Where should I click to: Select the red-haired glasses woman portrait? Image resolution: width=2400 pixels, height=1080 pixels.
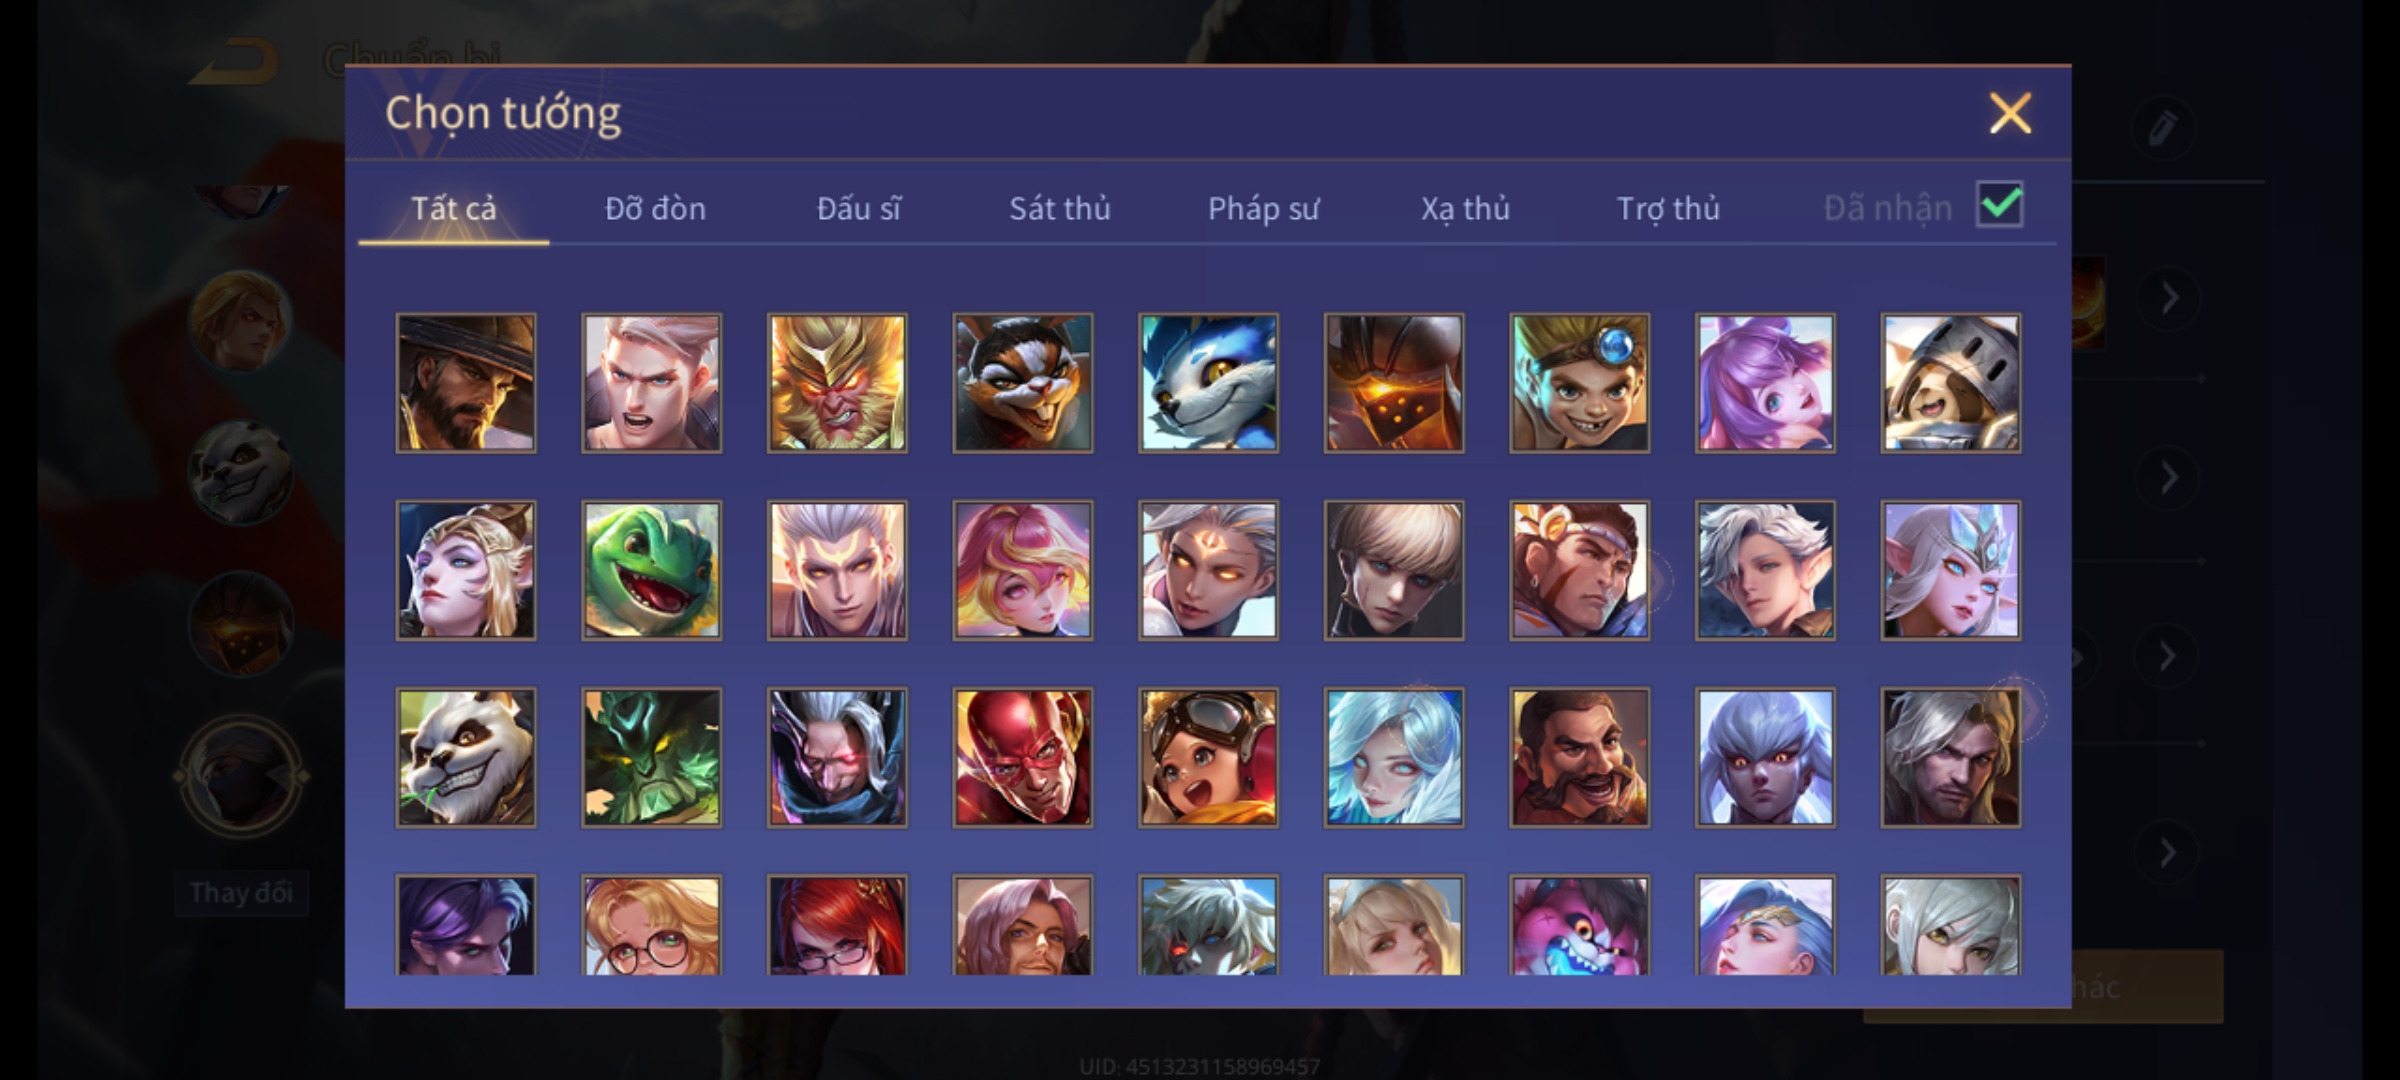coord(837,925)
